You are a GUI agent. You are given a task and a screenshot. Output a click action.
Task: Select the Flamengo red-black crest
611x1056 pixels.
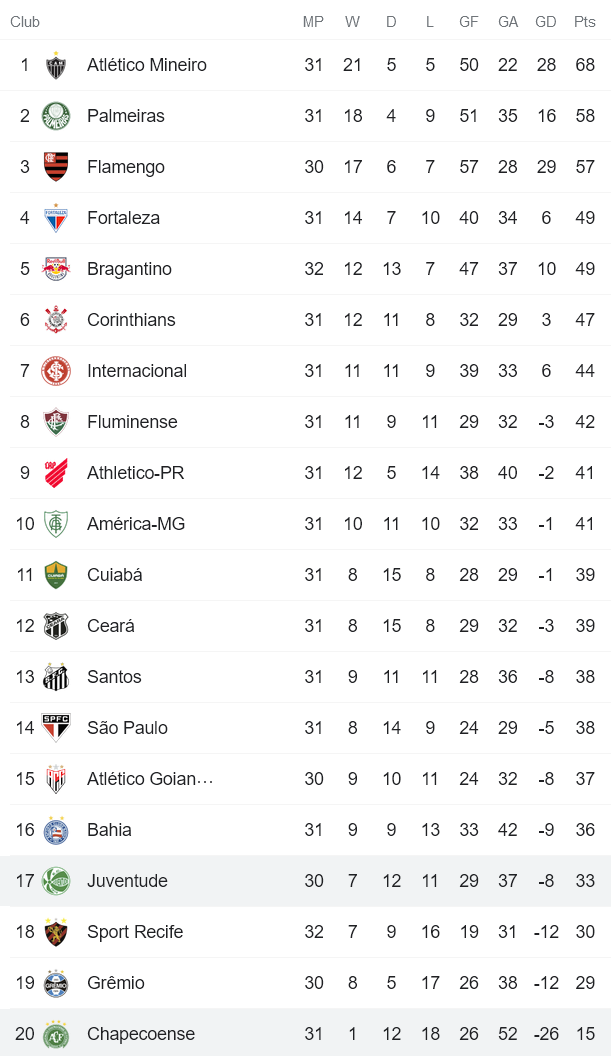pyautogui.click(x=56, y=167)
